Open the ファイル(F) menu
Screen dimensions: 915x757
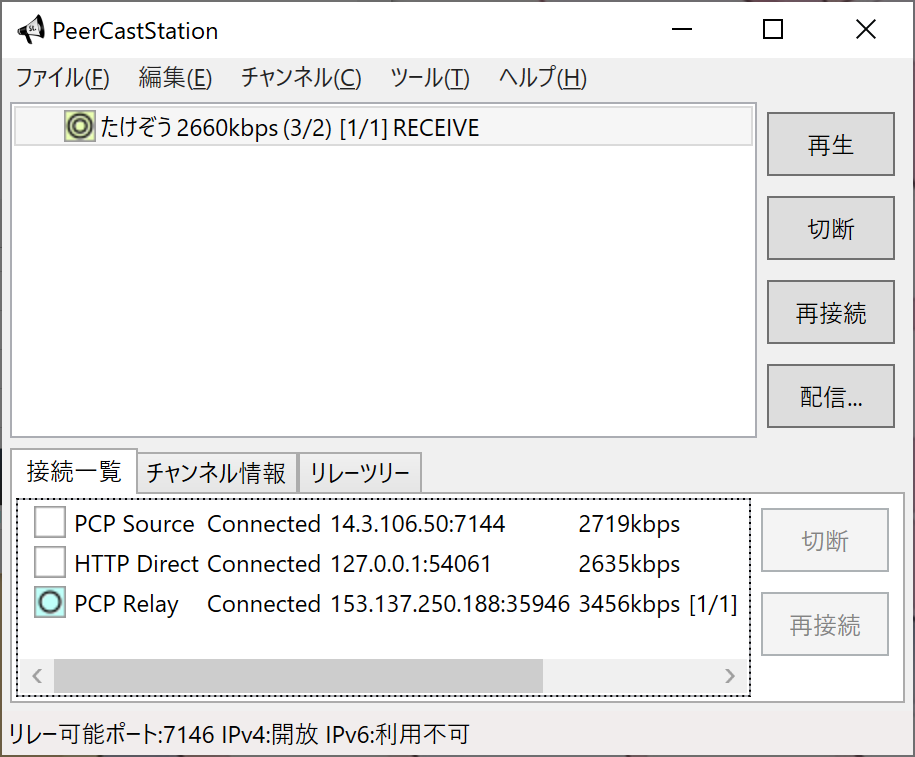point(62,78)
